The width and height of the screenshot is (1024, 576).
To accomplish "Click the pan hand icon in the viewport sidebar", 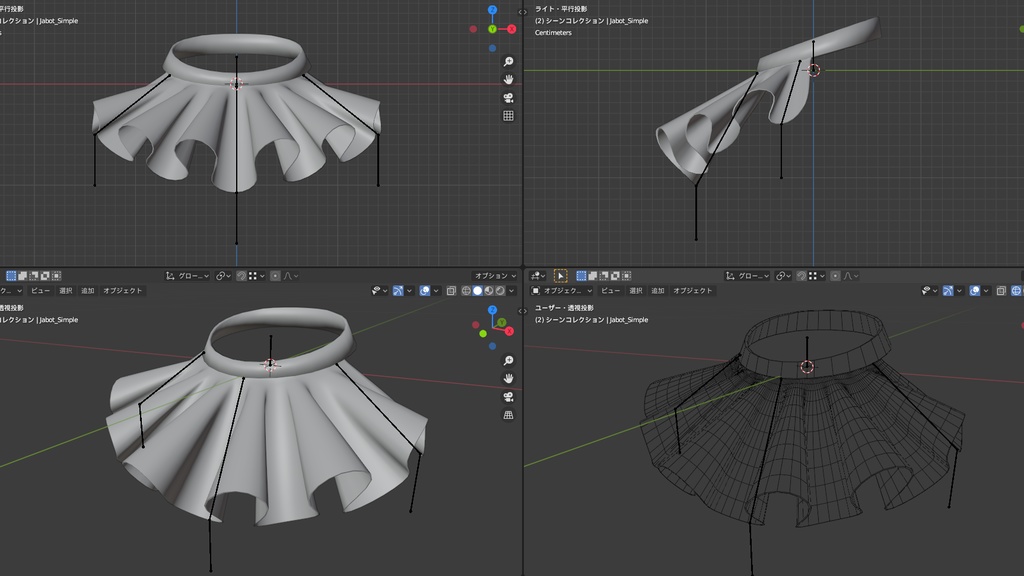I will pyautogui.click(x=507, y=79).
